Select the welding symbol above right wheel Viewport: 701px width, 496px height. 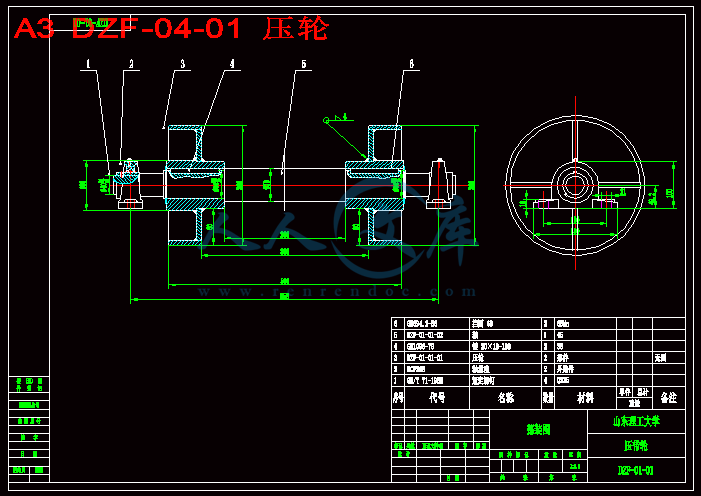tap(336, 119)
